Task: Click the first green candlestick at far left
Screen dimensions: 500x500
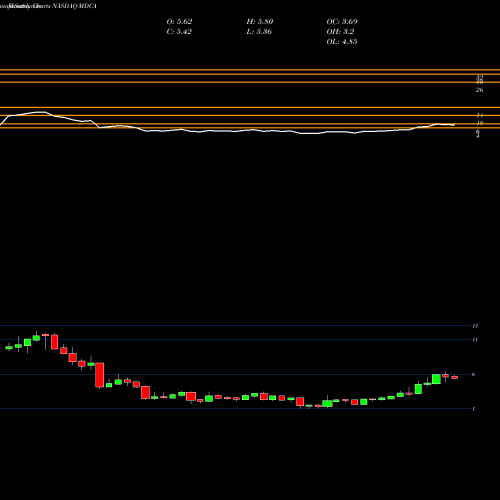Action: coord(9,348)
